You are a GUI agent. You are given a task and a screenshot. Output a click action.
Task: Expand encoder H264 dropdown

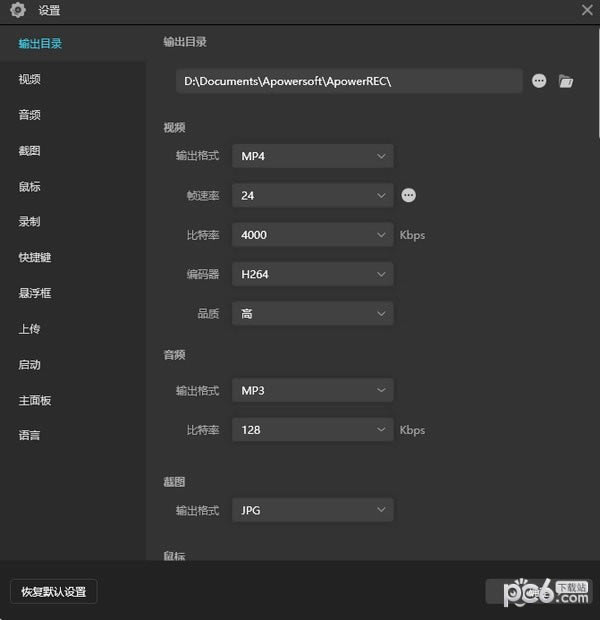tap(312, 274)
